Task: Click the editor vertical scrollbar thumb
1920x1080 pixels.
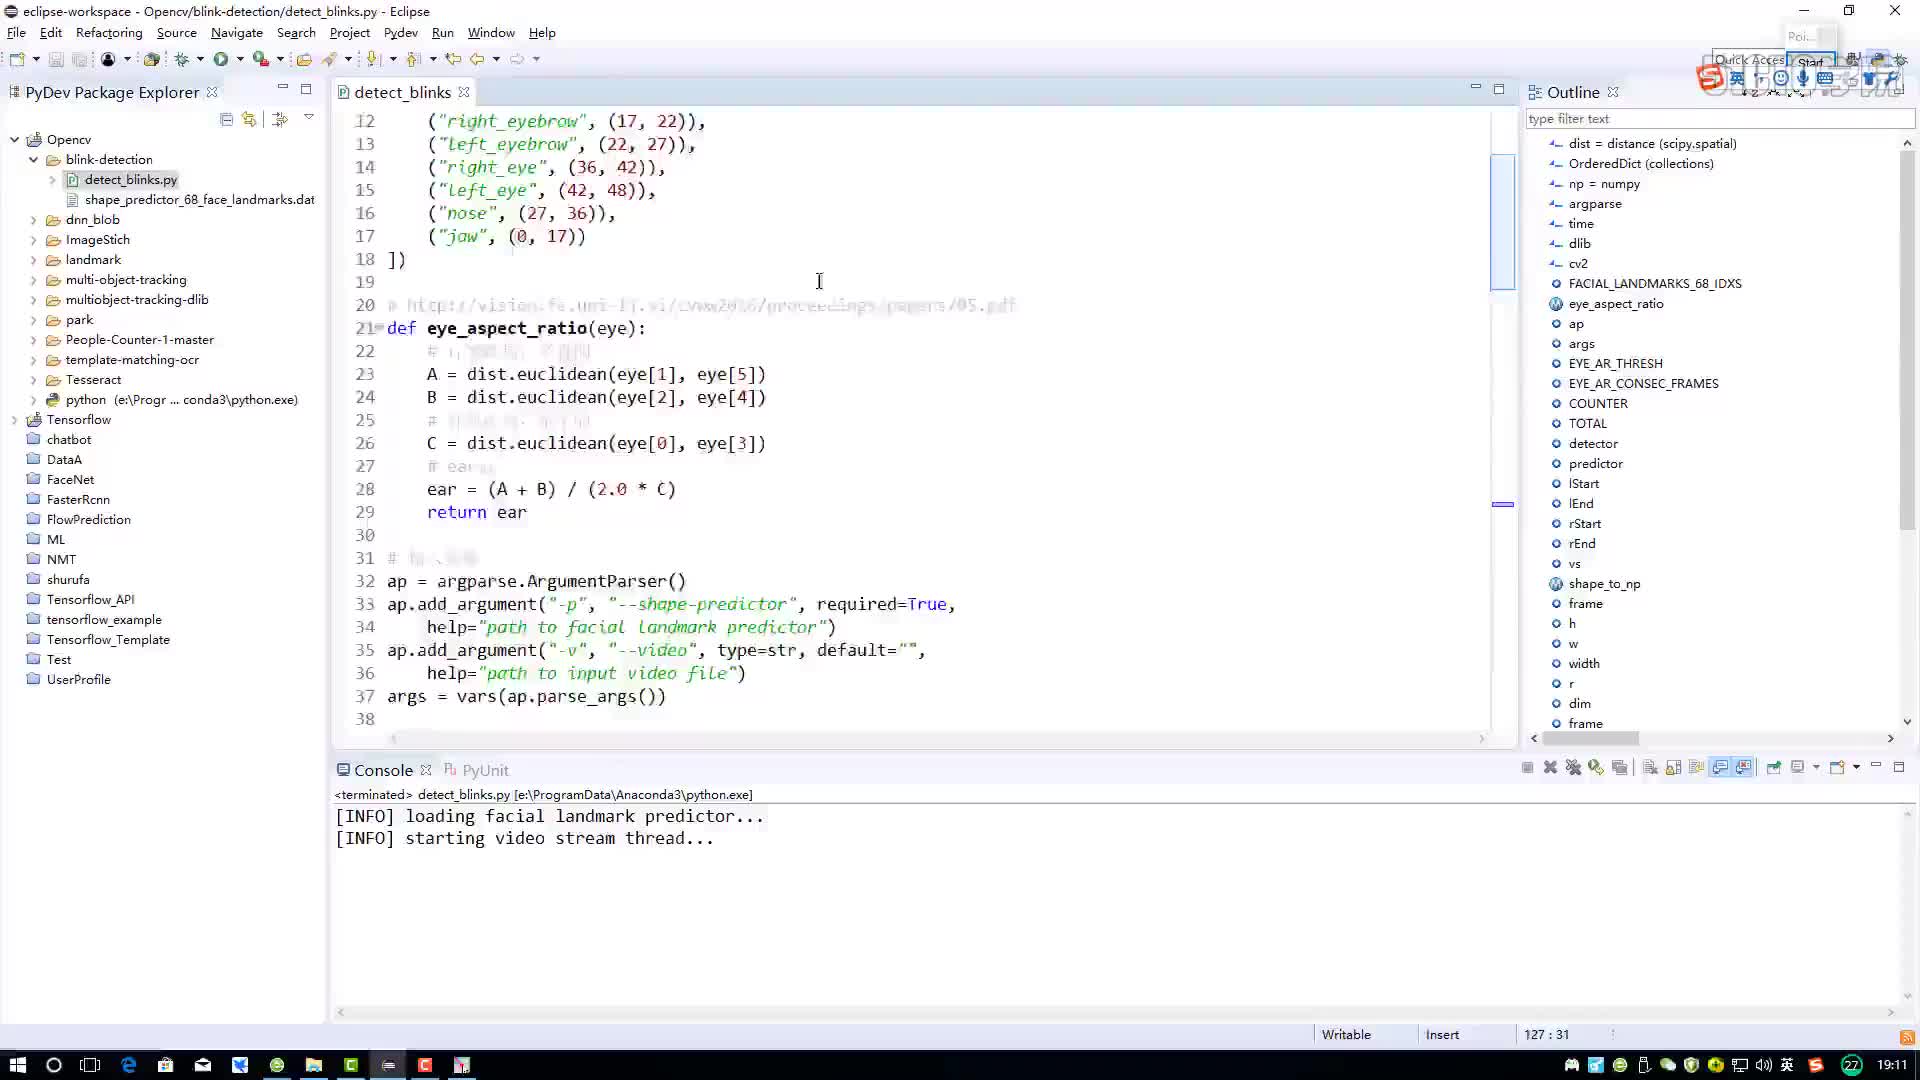Action: (1502, 222)
